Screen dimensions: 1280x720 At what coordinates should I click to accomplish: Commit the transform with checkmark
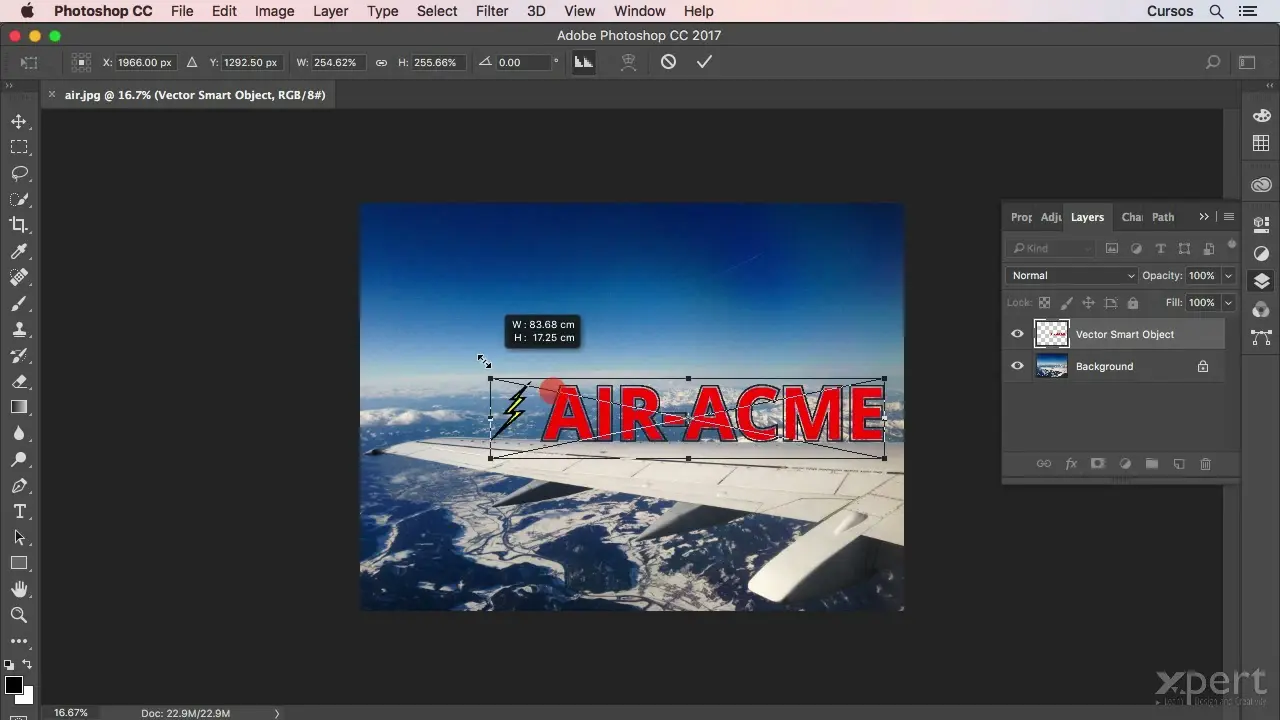pyautogui.click(x=704, y=62)
